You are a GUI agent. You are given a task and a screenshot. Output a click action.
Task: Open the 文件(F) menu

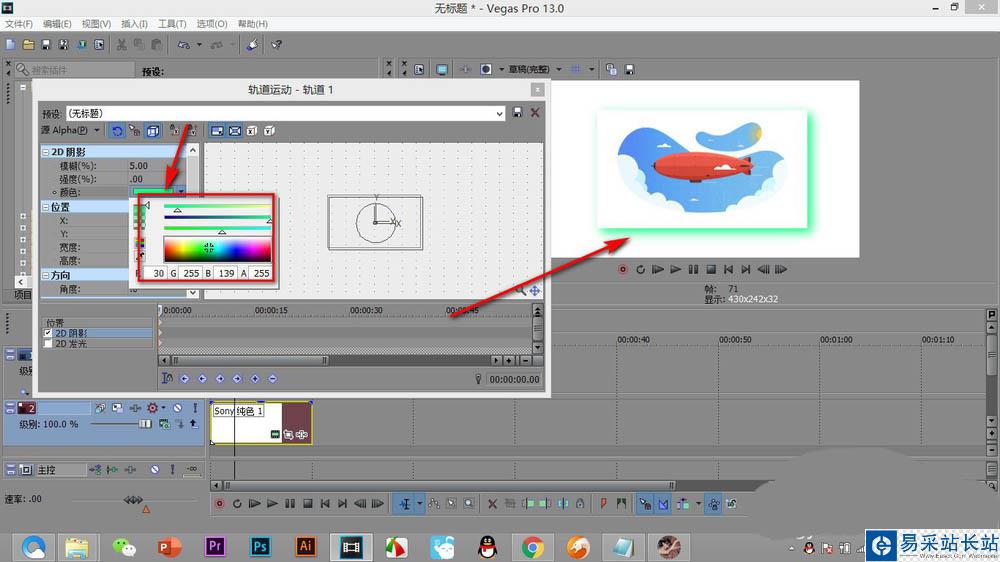click(18, 24)
